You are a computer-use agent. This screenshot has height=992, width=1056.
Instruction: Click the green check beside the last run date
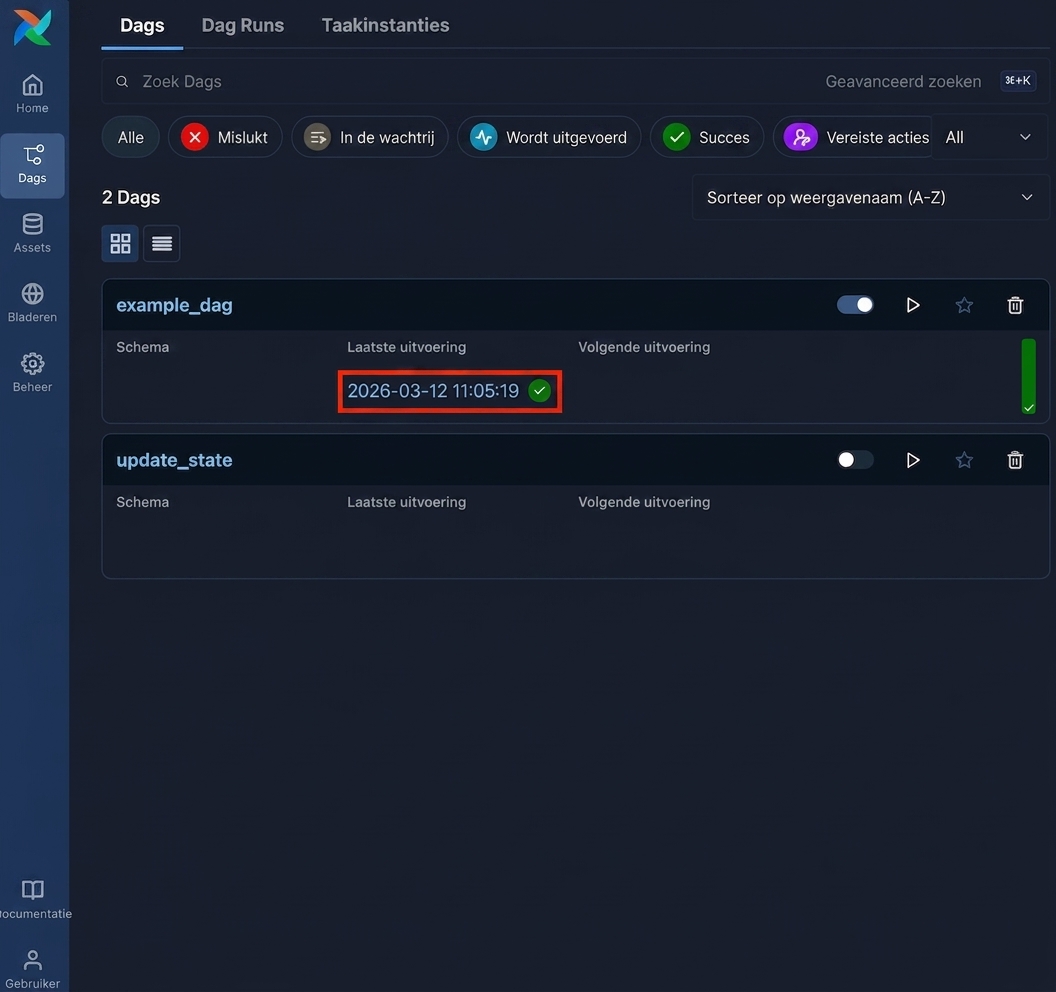point(539,391)
